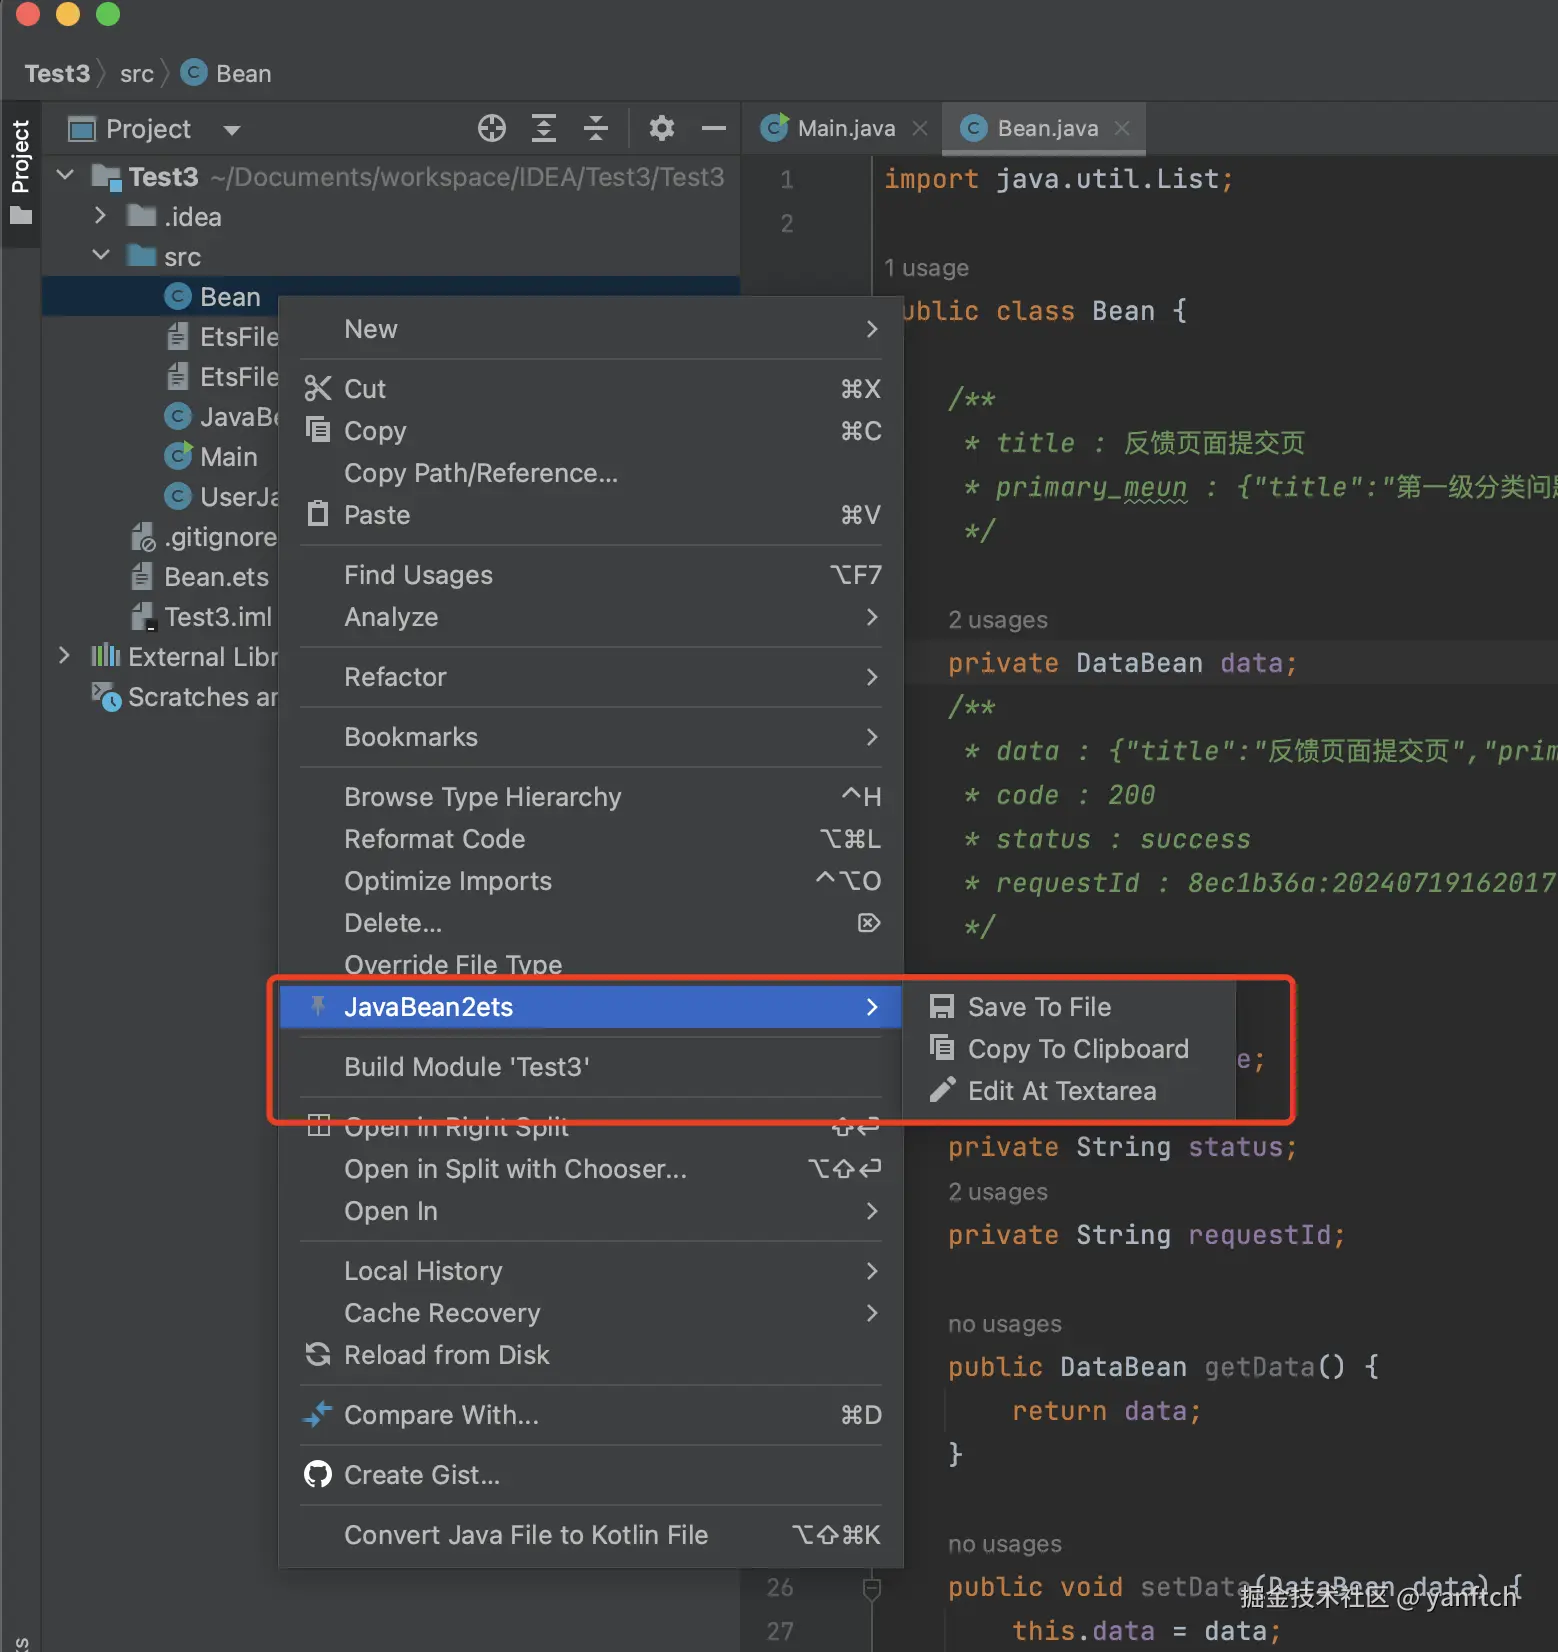1558x1652 pixels.
Task: Click the '1 usage' hint above class Bean
Action: tap(926, 268)
